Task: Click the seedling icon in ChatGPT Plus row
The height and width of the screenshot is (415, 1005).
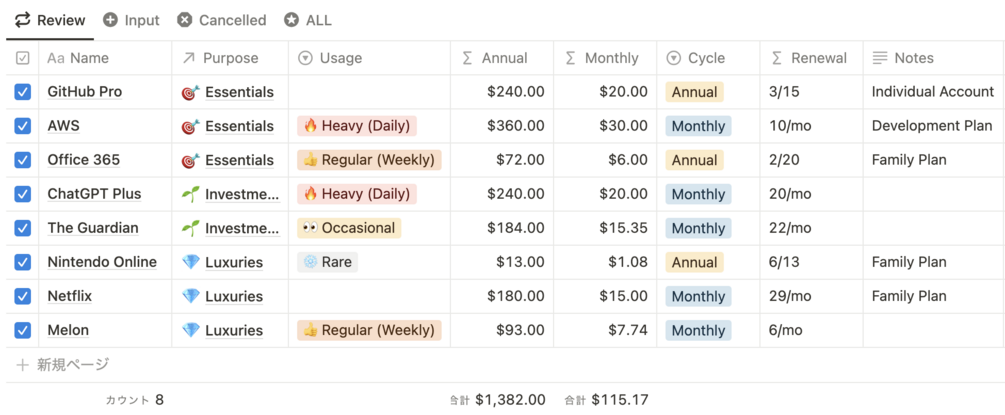Action: [x=190, y=194]
